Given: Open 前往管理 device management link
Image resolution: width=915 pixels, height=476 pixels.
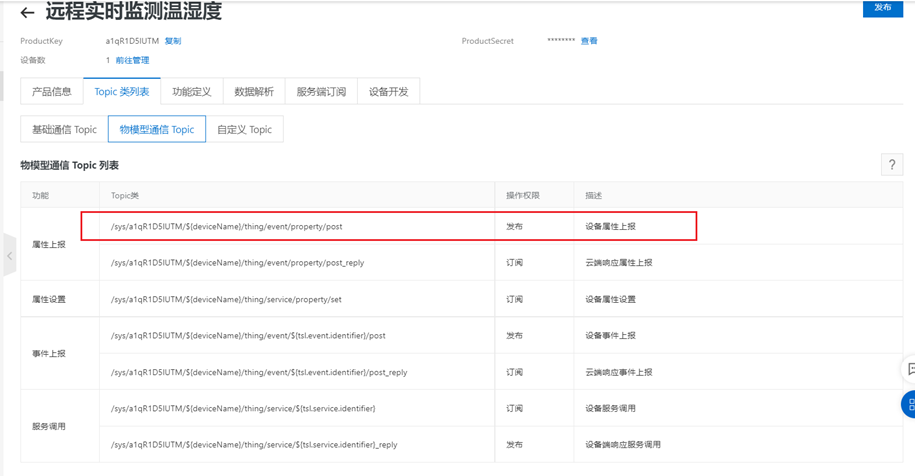Looking at the screenshot, I should pyautogui.click(x=132, y=60).
